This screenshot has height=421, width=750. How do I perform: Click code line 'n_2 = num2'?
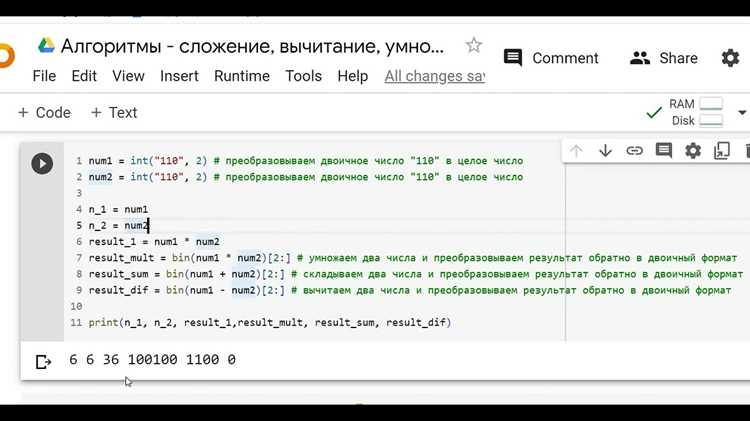coord(119,225)
